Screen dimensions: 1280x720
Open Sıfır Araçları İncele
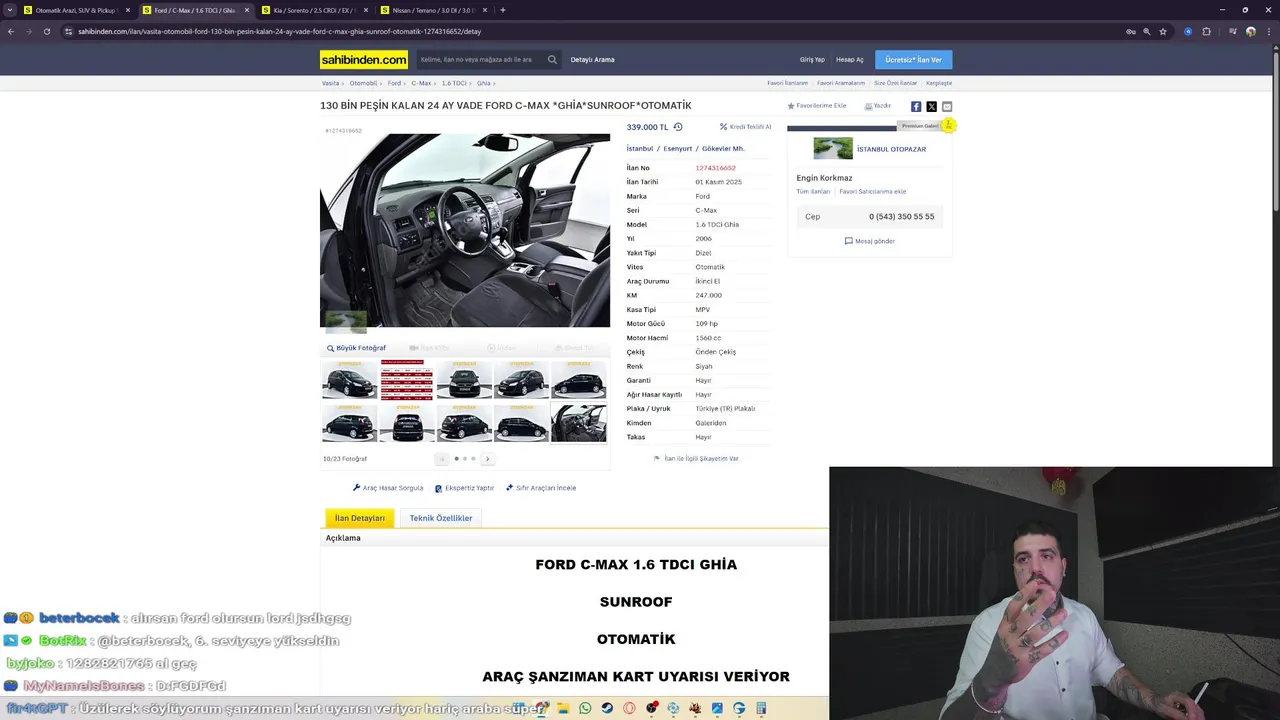(x=541, y=488)
